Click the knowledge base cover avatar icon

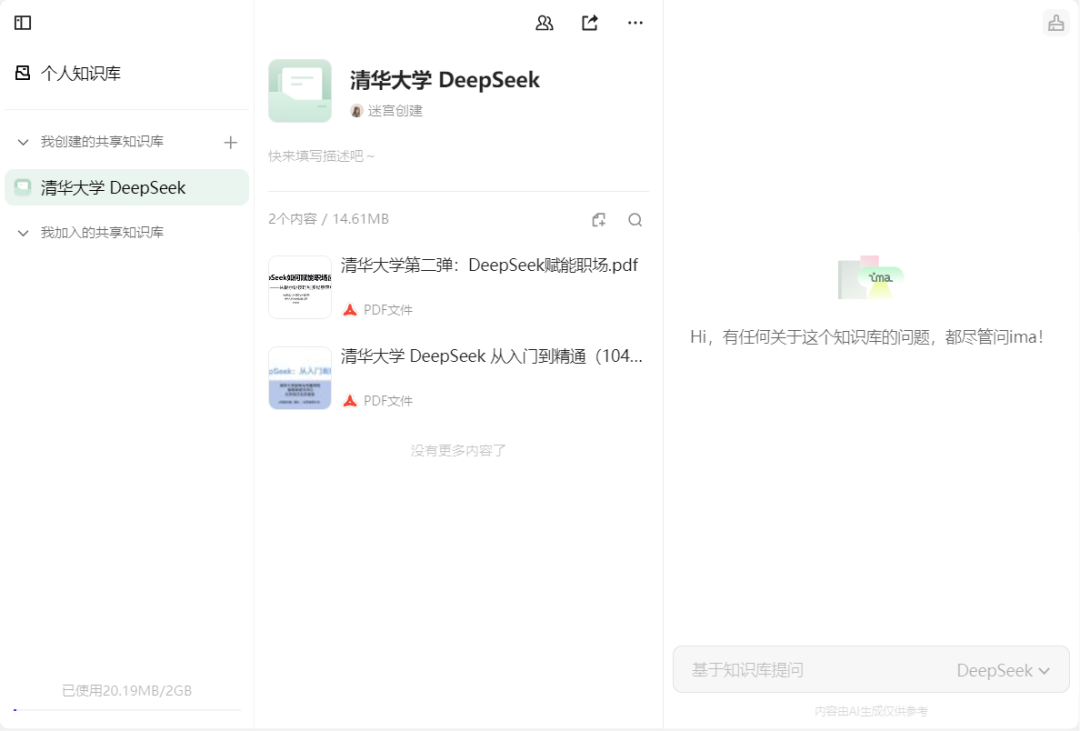tap(299, 90)
